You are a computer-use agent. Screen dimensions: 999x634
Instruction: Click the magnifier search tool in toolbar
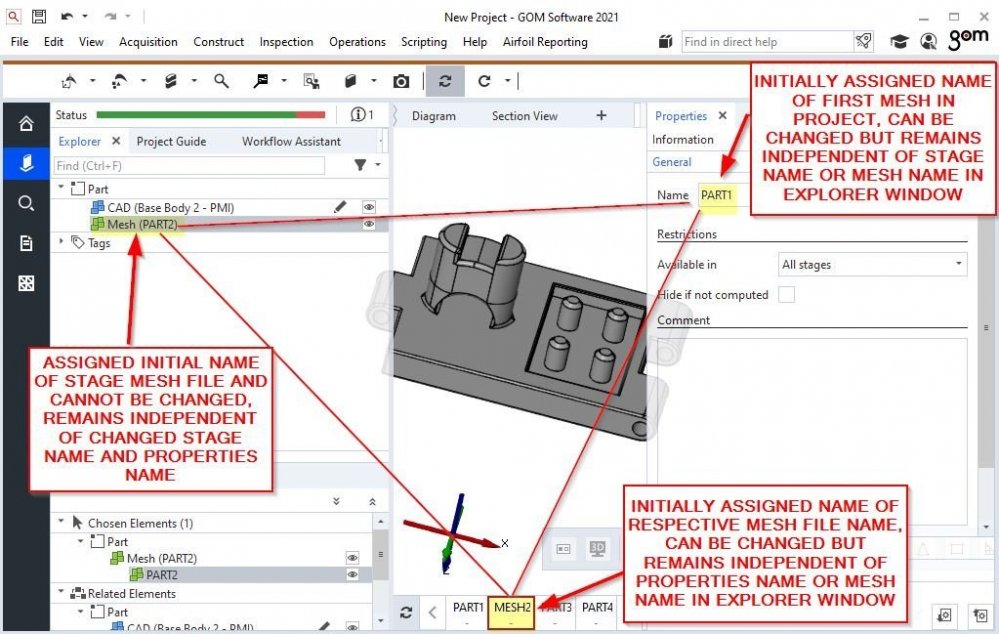click(x=221, y=81)
